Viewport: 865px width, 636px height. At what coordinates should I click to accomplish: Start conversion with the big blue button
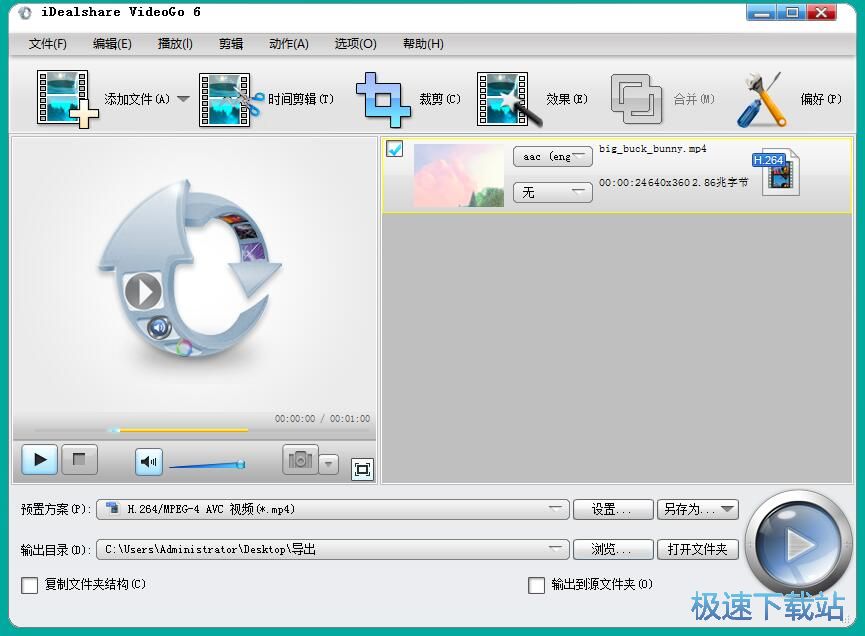(798, 544)
